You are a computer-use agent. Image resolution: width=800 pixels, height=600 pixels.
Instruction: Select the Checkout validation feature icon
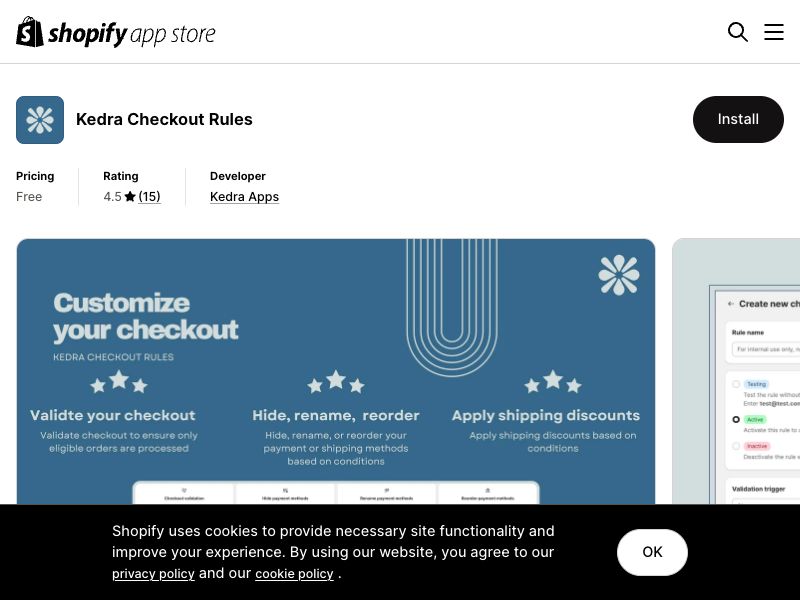(183, 491)
